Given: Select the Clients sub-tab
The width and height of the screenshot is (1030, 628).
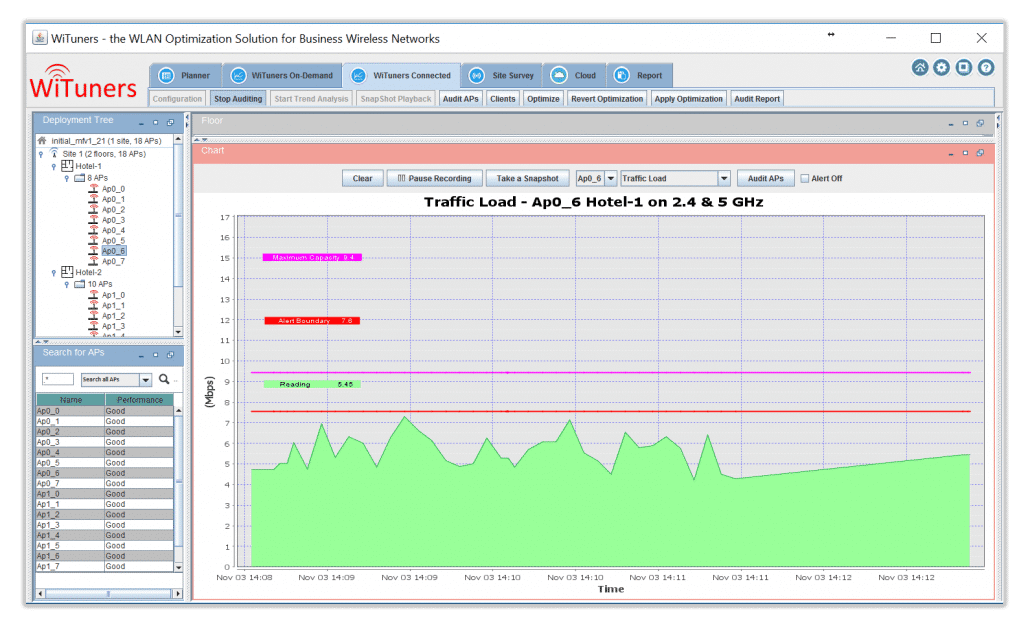Looking at the screenshot, I should click(x=503, y=99).
